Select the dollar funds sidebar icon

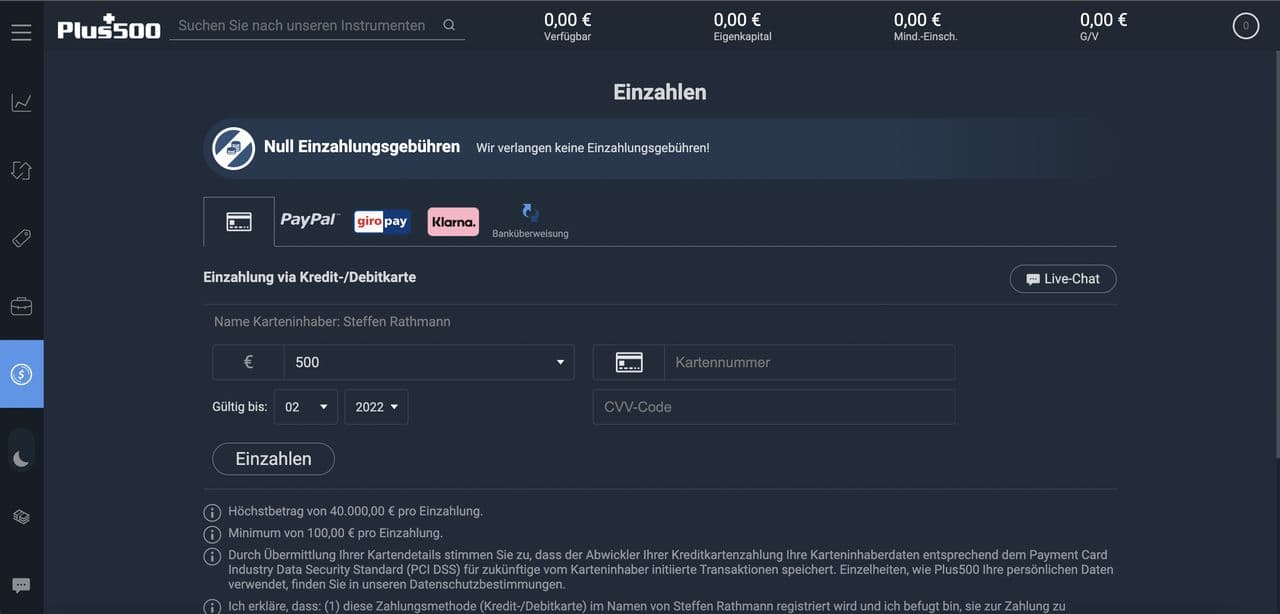click(x=21, y=374)
